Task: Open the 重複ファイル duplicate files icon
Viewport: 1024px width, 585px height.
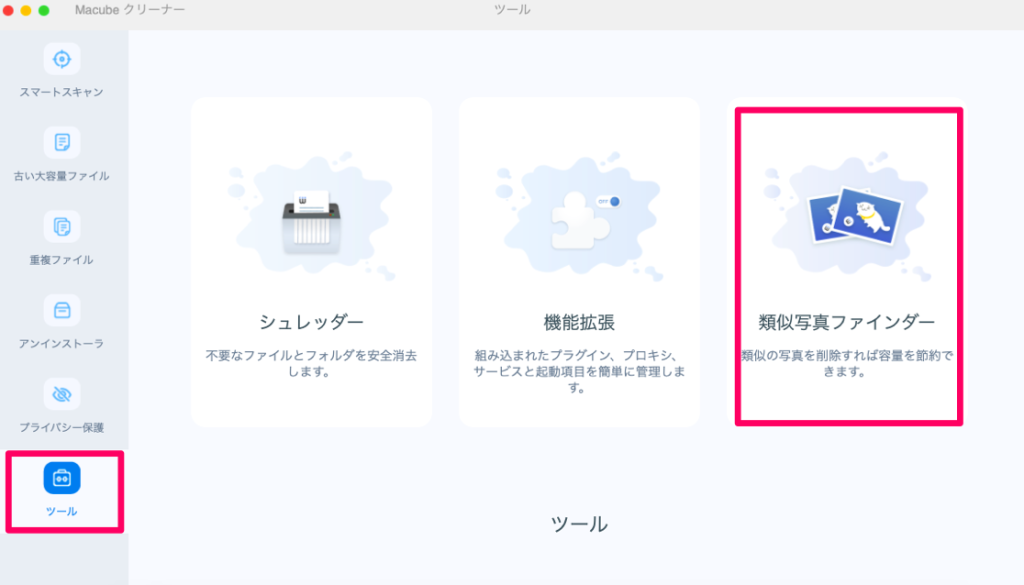Action: click(x=62, y=227)
